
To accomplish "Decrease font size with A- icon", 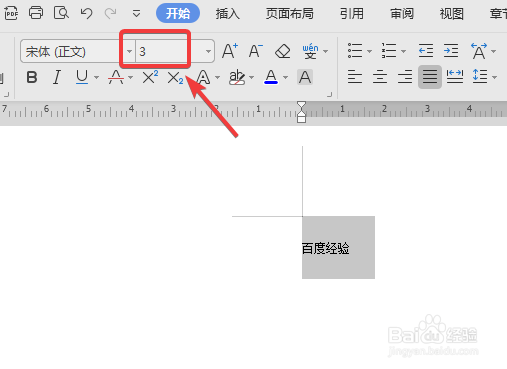I will [x=255, y=51].
